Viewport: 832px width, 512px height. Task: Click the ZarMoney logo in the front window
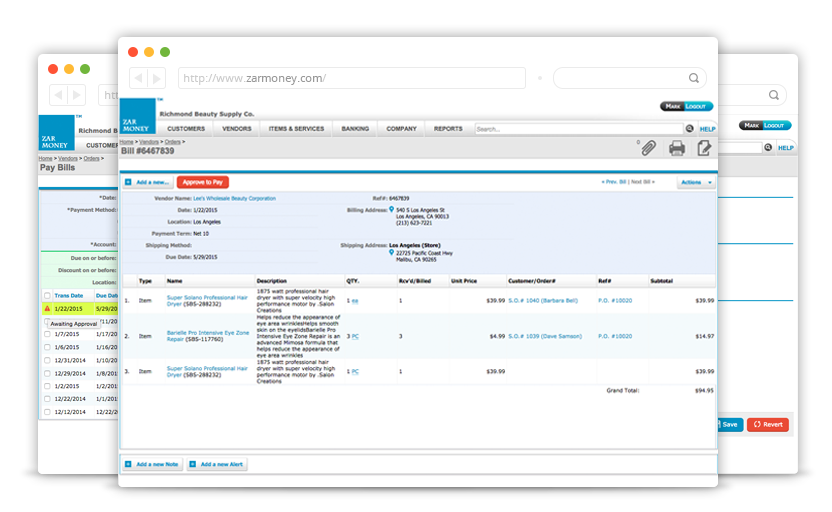(x=137, y=116)
